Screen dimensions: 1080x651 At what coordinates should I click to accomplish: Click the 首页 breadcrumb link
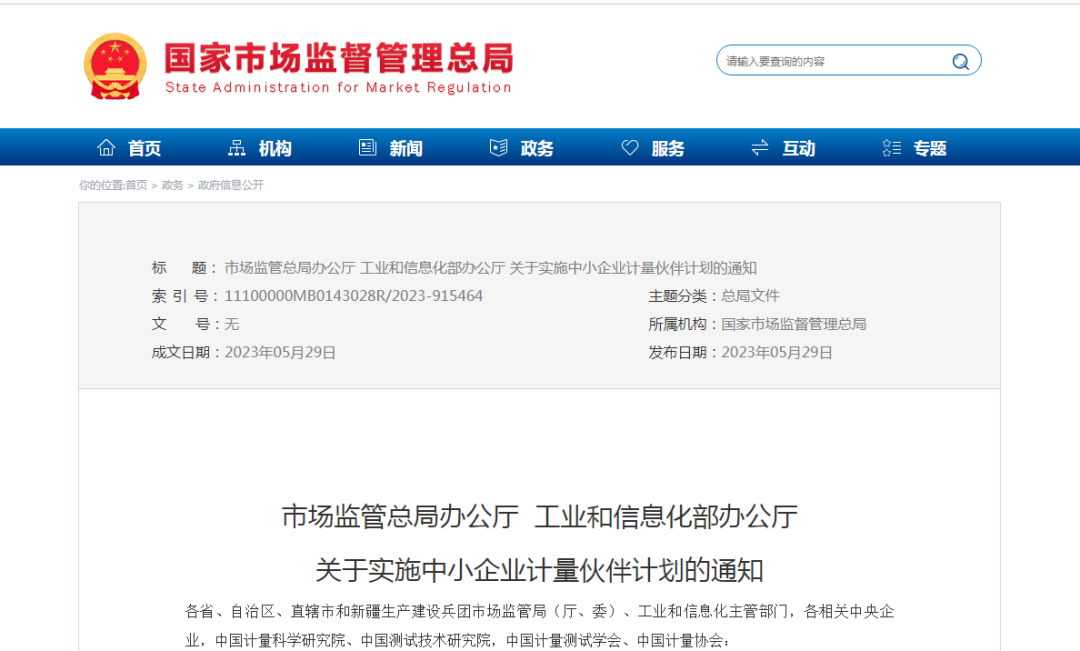coord(136,185)
